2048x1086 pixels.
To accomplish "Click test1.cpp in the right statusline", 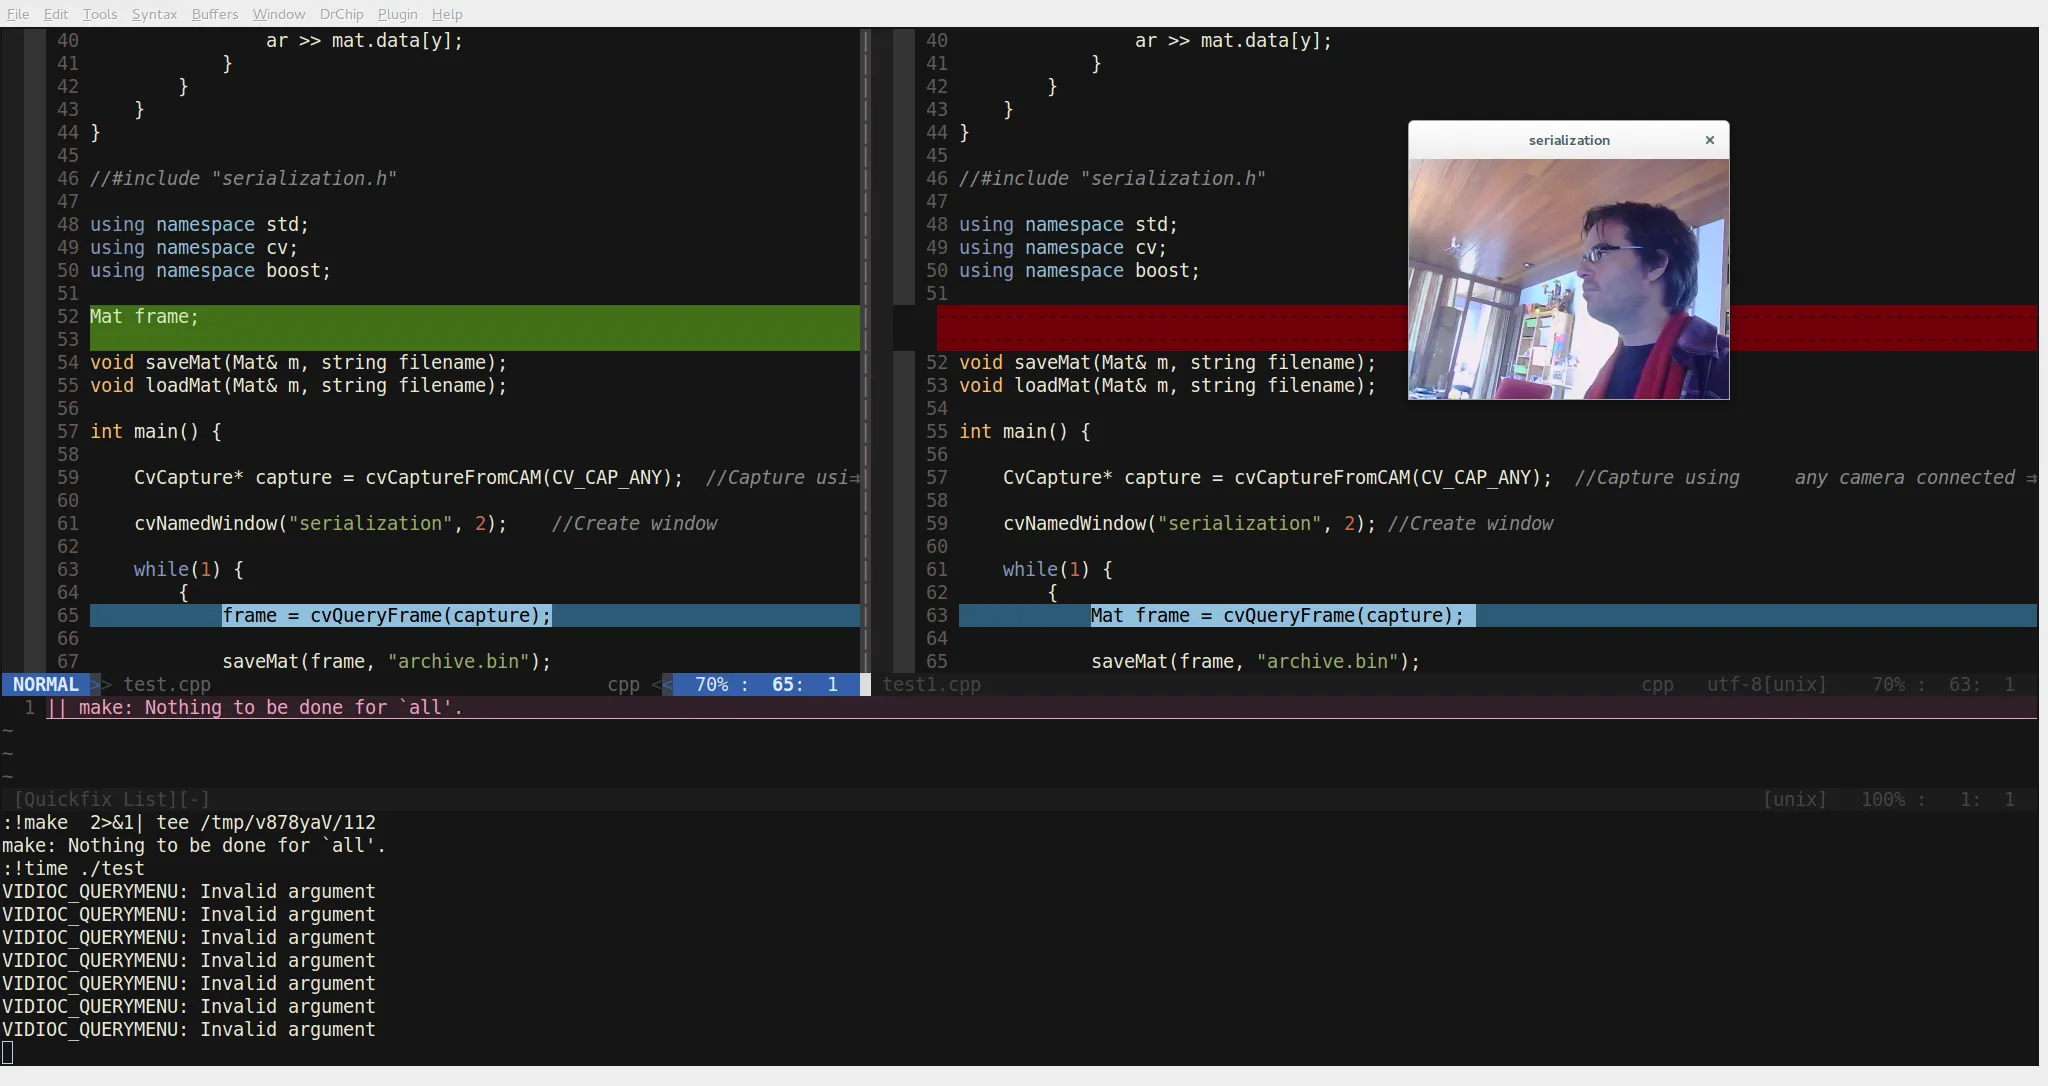I will [931, 685].
